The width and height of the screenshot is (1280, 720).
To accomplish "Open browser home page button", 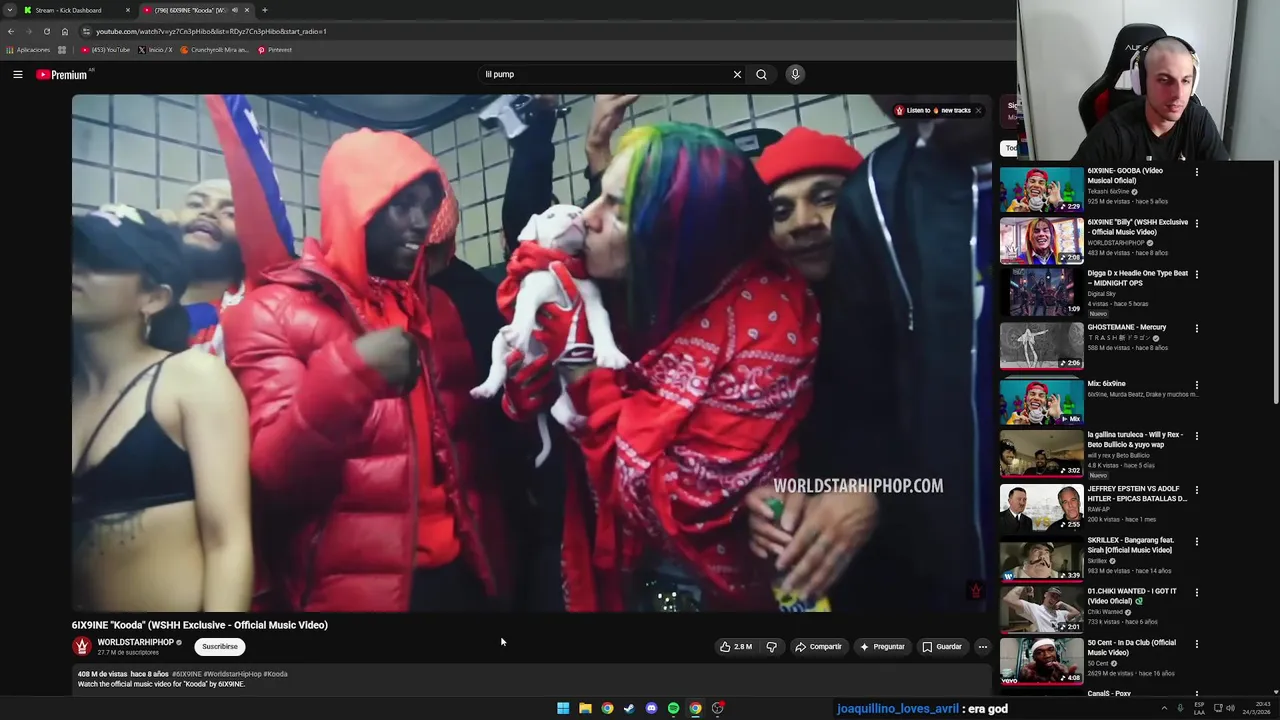I will [65, 31].
